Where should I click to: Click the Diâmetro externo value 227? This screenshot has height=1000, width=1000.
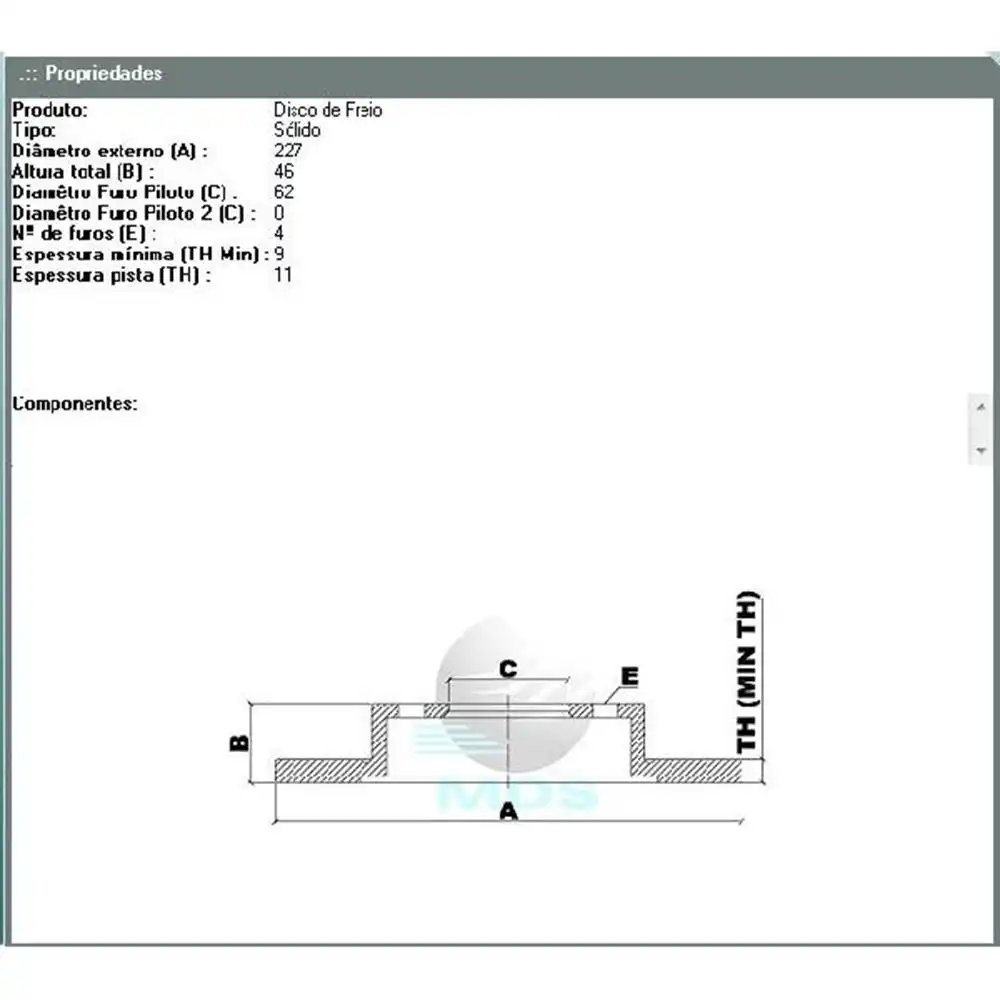pyautogui.click(x=287, y=151)
